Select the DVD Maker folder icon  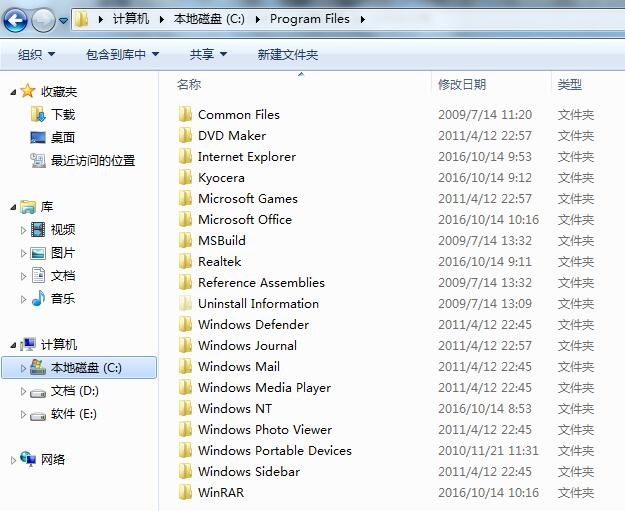point(185,135)
